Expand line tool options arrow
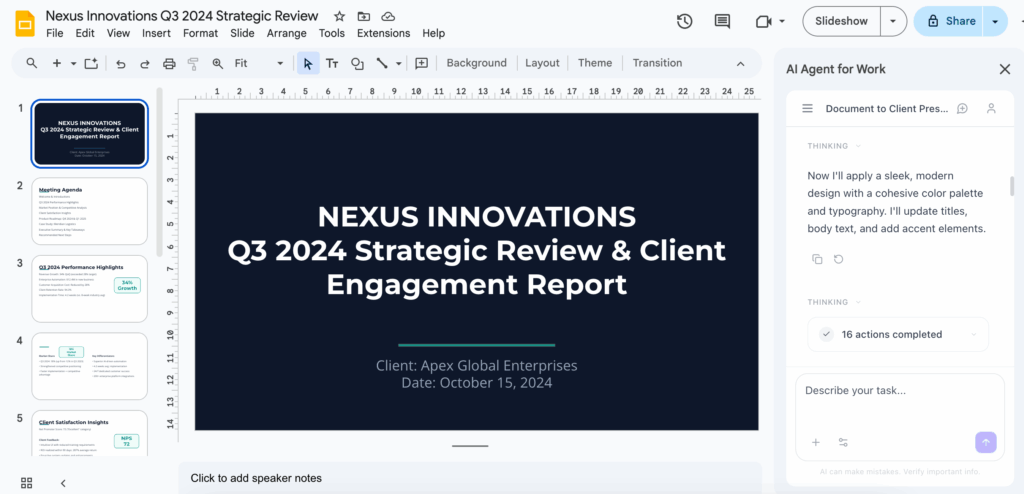Image resolution: width=1024 pixels, height=494 pixels. pos(398,63)
